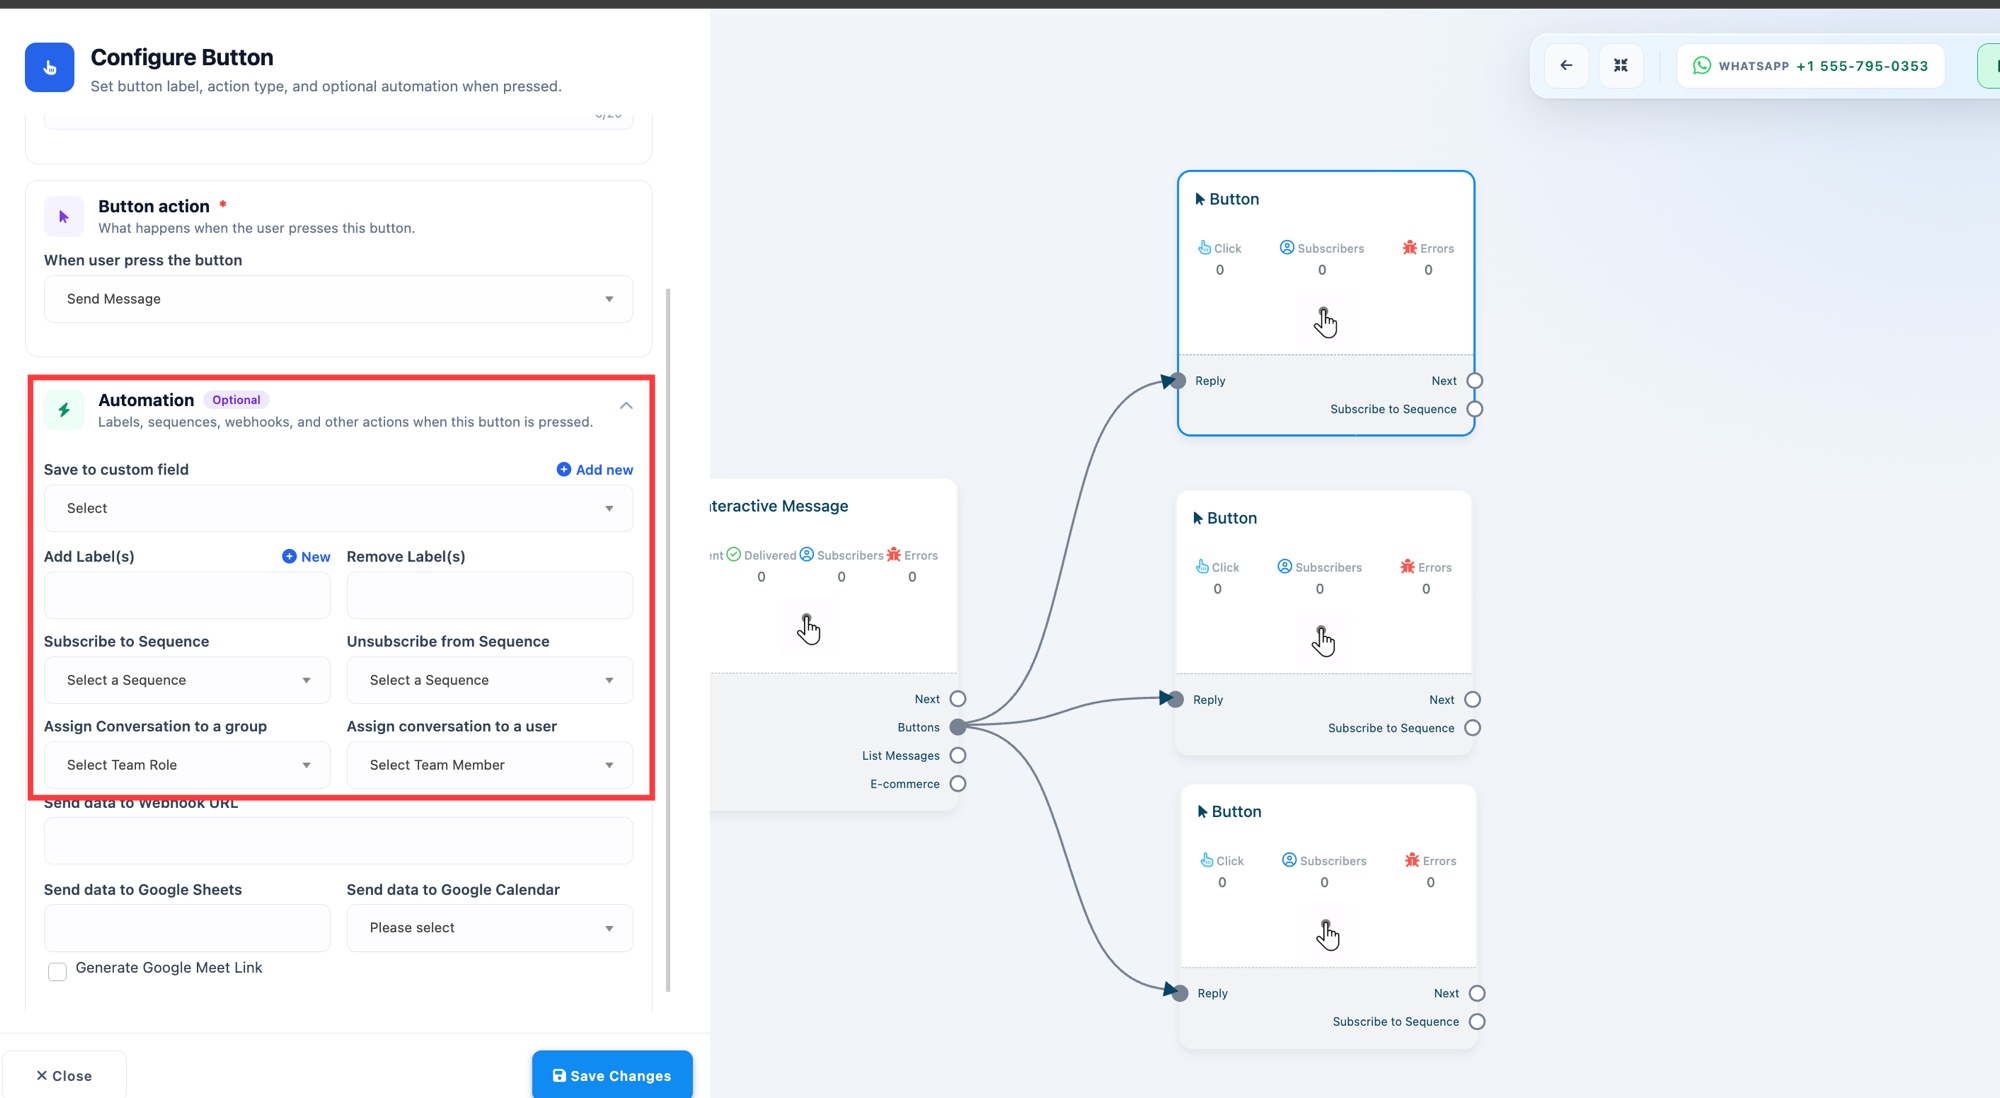Click the Delivered checkmark icon in Interactive Message
This screenshot has width=2000, height=1098.
click(x=734, y=555)
